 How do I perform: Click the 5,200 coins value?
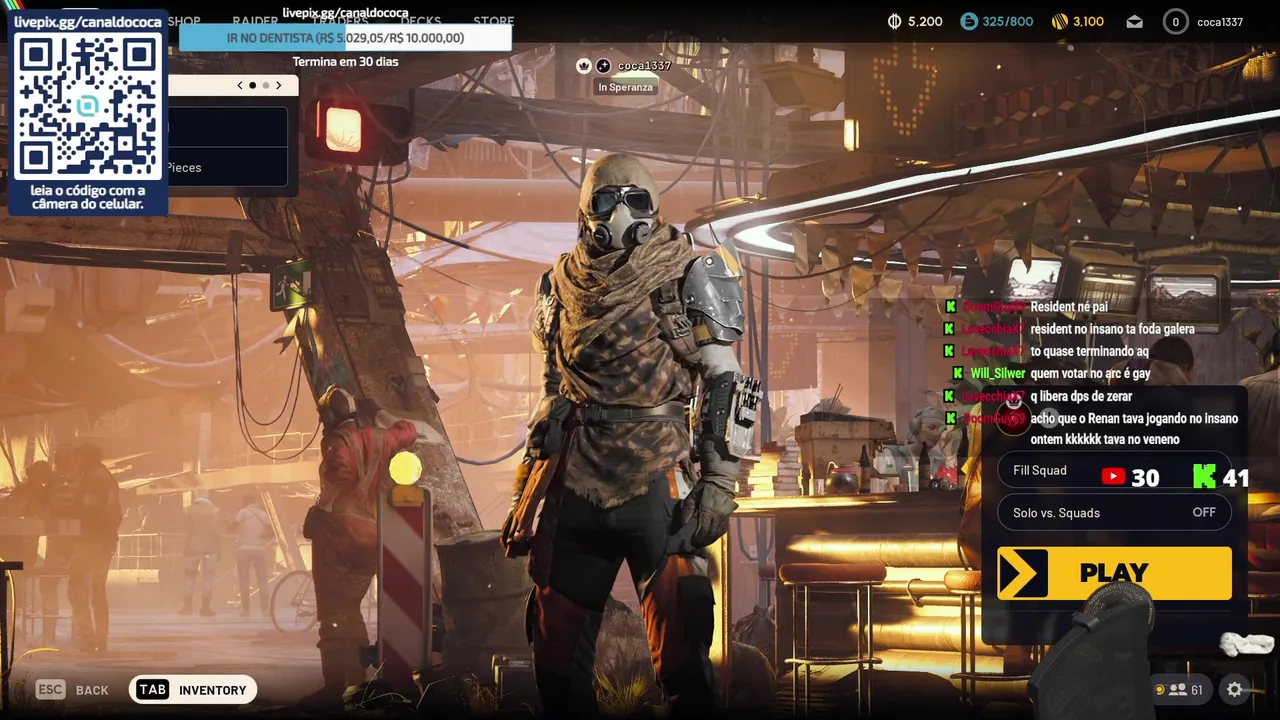[x=925, y=21]
